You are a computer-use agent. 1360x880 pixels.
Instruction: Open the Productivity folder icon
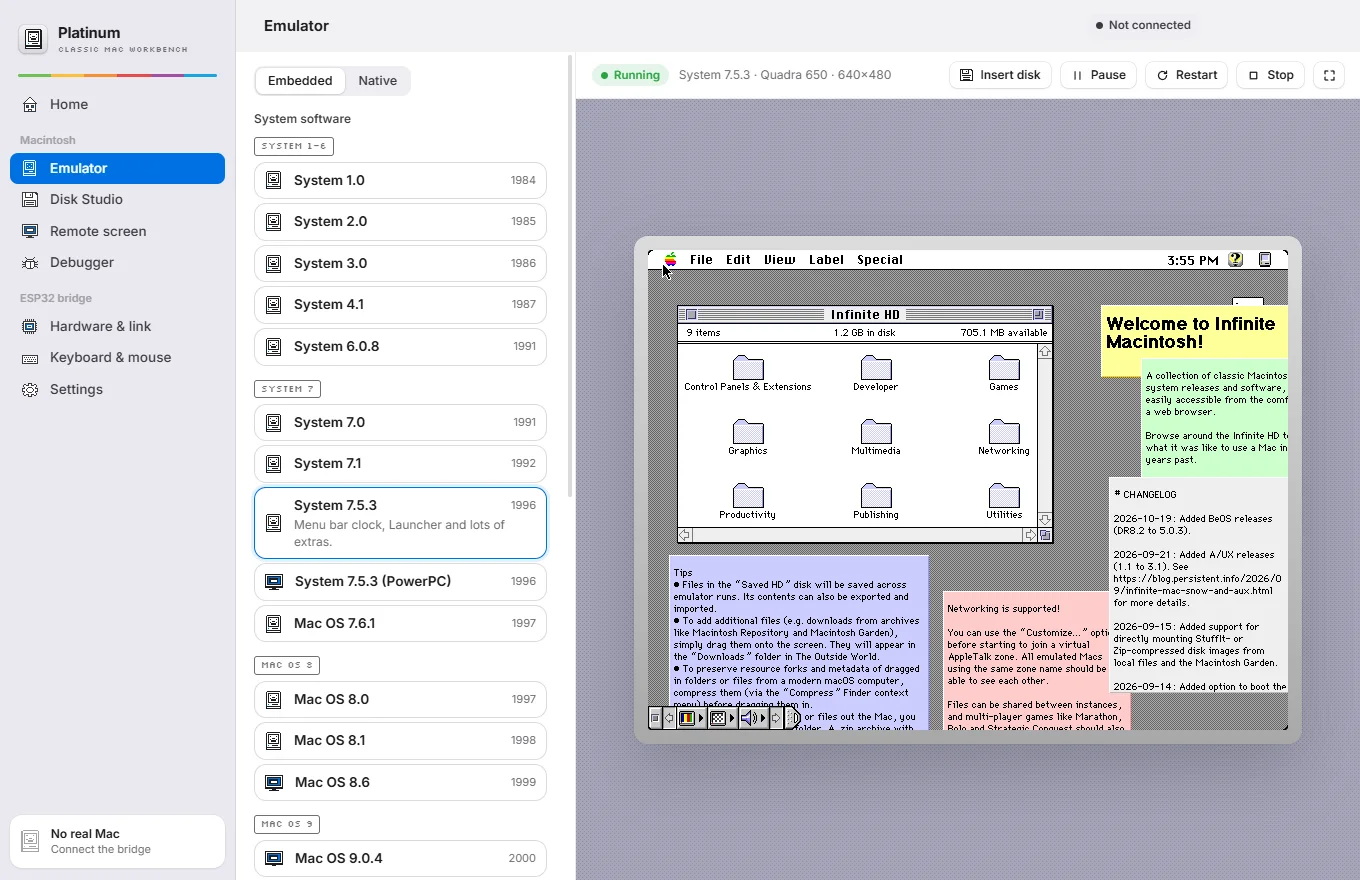748,496
